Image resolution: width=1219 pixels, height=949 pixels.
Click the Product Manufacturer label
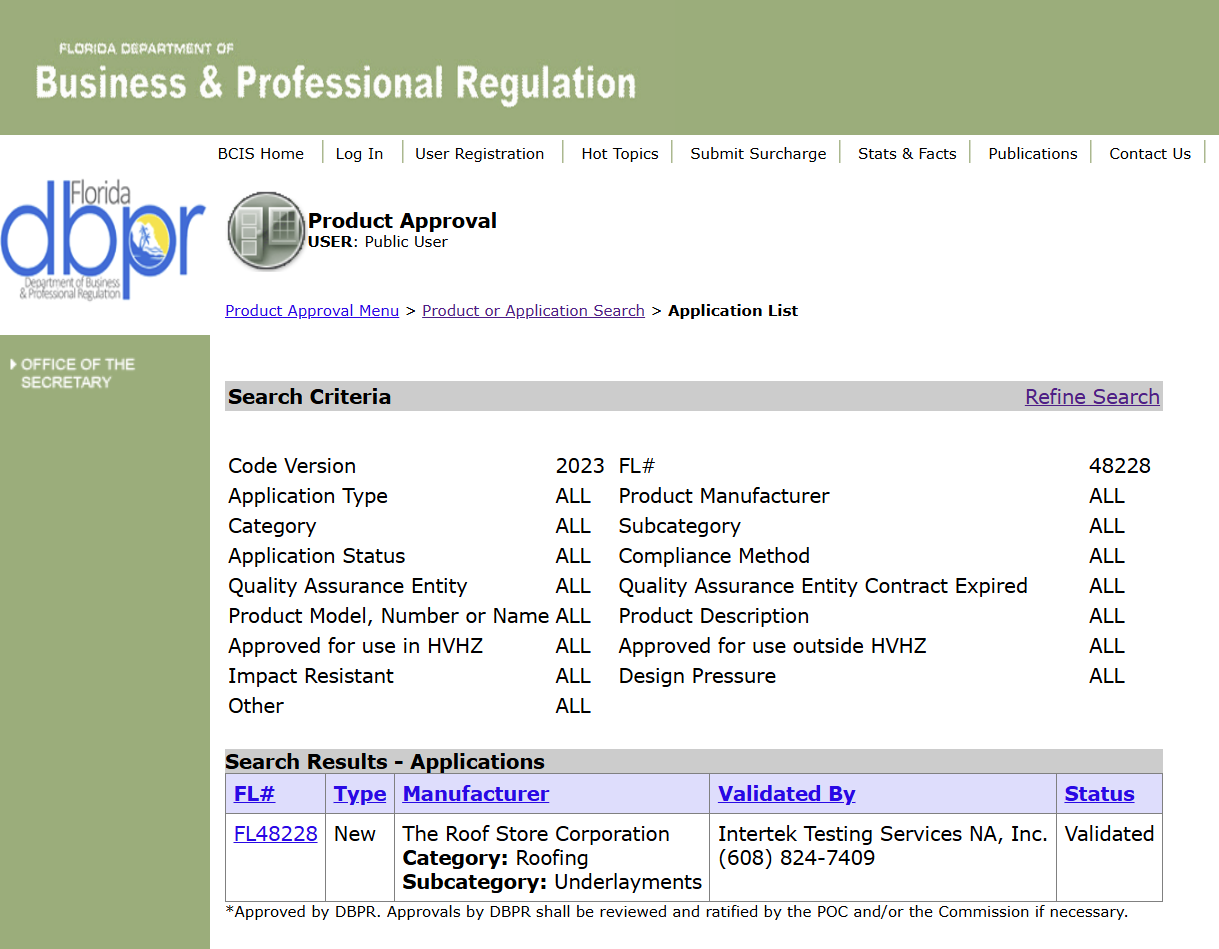(724, 496)
